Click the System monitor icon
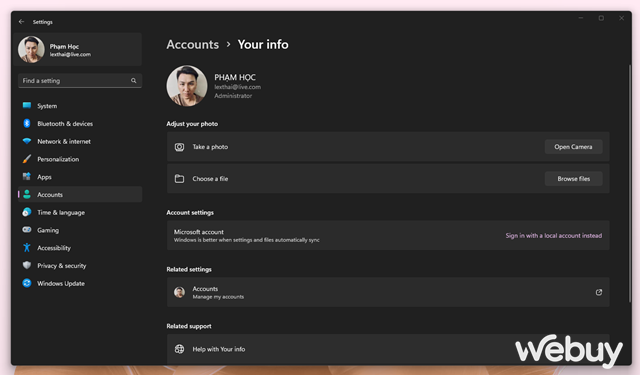Image resolution: width=640 pixels, height=375 pixels. [x=27, y=106]
